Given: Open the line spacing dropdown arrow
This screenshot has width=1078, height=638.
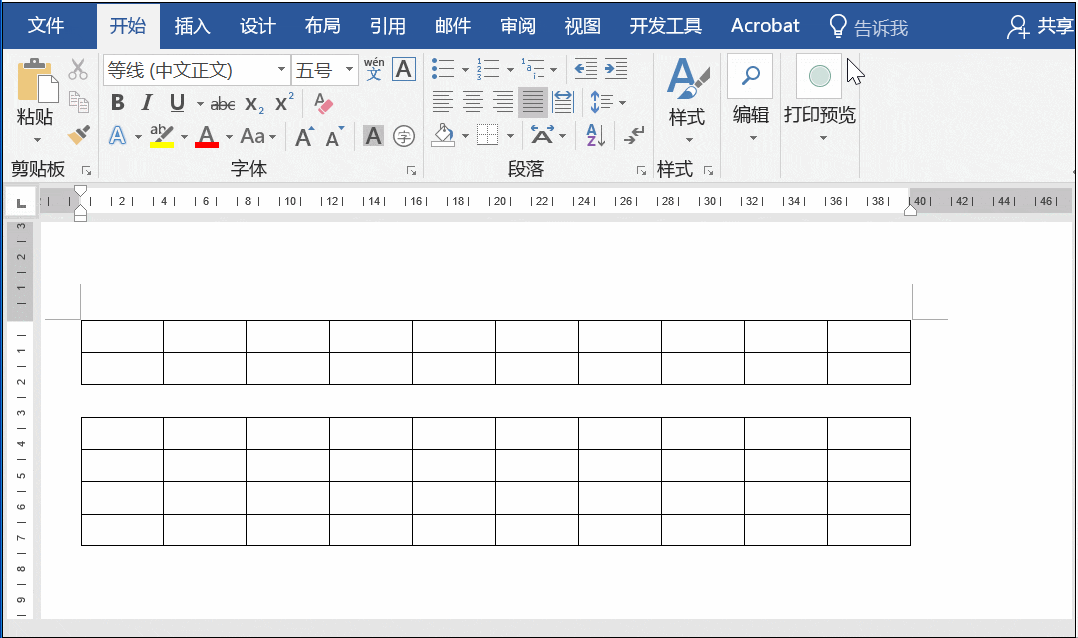Looking at the screenshot, I should click(x=622, y=103).
